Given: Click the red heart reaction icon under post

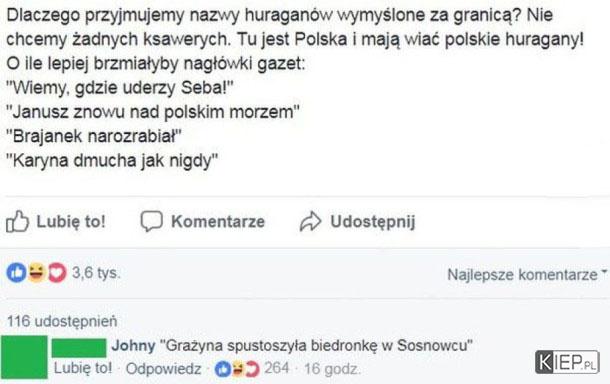Looking at the screenshot, I should 57,272.
